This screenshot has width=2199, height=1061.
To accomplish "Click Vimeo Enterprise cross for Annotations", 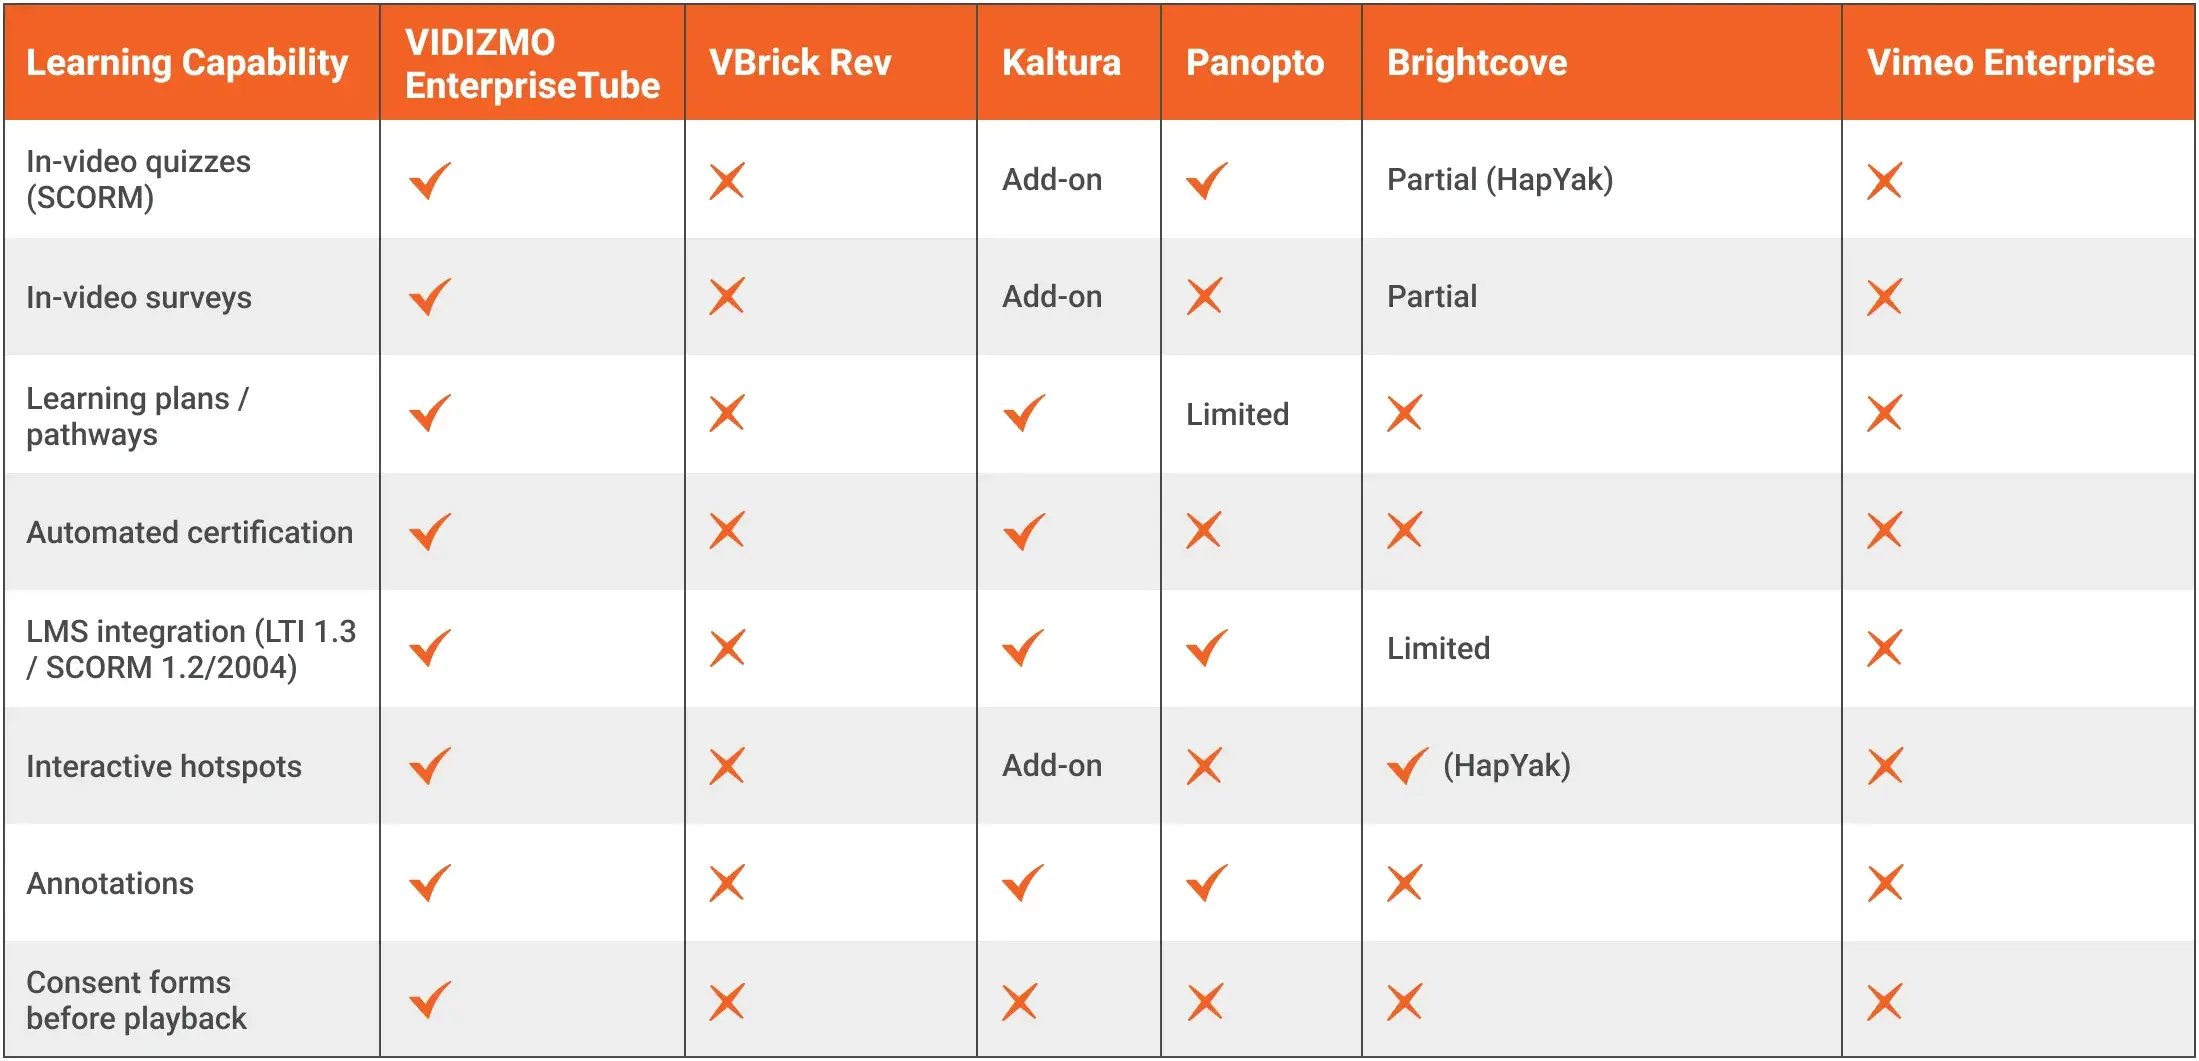I will click(x=1885, y=883).
